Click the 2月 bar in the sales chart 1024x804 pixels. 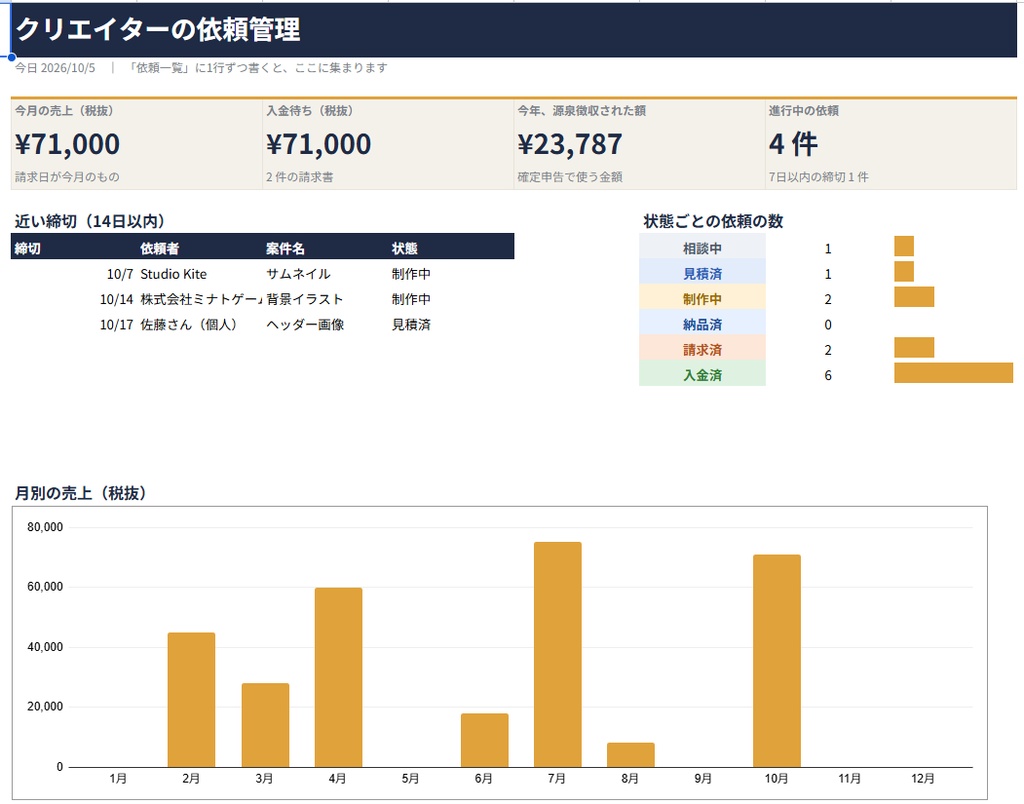pyautogui.click(x=191, y=699)
